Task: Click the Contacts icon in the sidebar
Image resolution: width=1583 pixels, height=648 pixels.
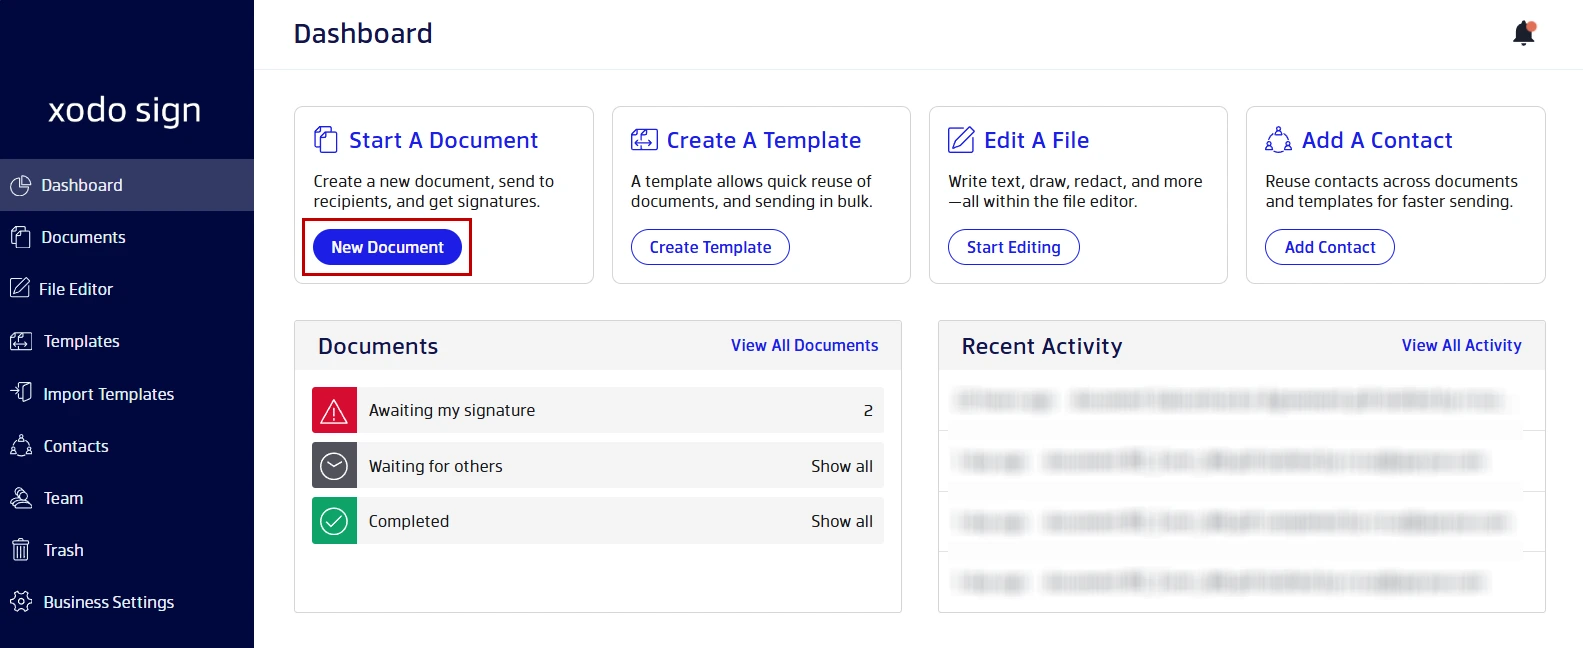Action: pyautogui.click(x=21, y=445)
